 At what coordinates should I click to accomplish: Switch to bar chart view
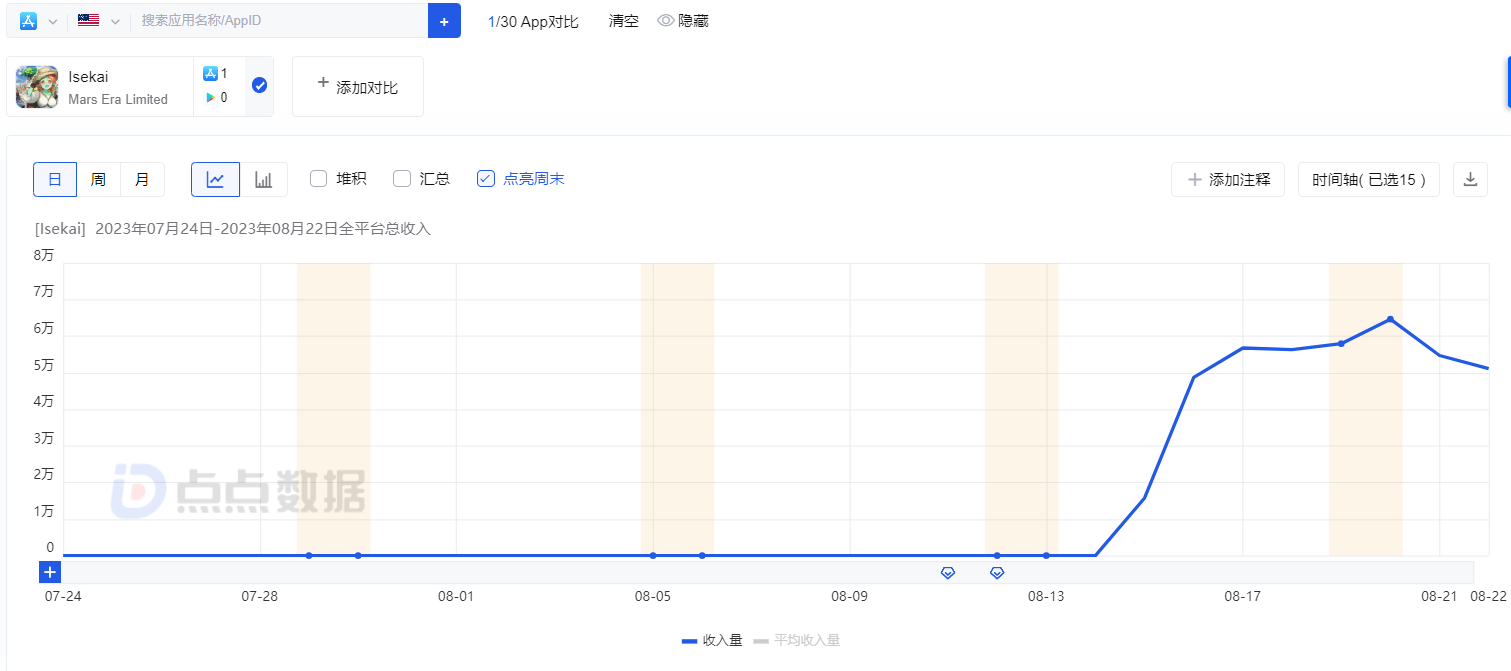point(264,180)
